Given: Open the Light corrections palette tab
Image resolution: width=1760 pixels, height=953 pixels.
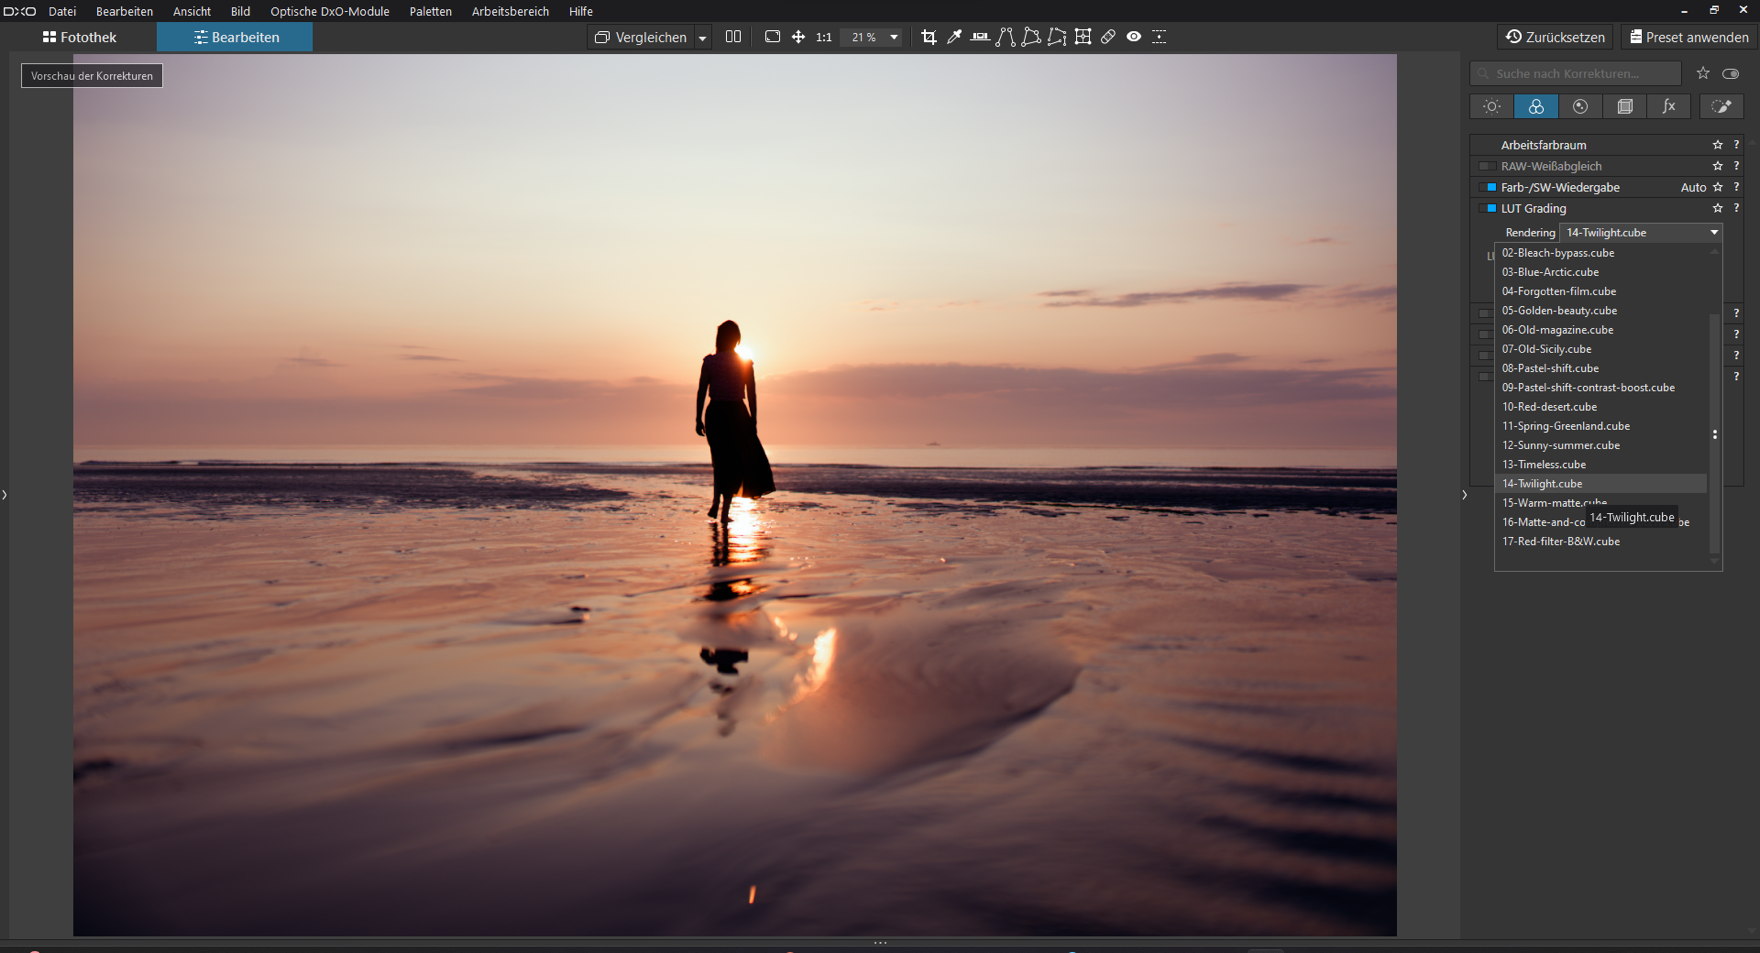Looking at the screenshot, I should coord(1491,107).
